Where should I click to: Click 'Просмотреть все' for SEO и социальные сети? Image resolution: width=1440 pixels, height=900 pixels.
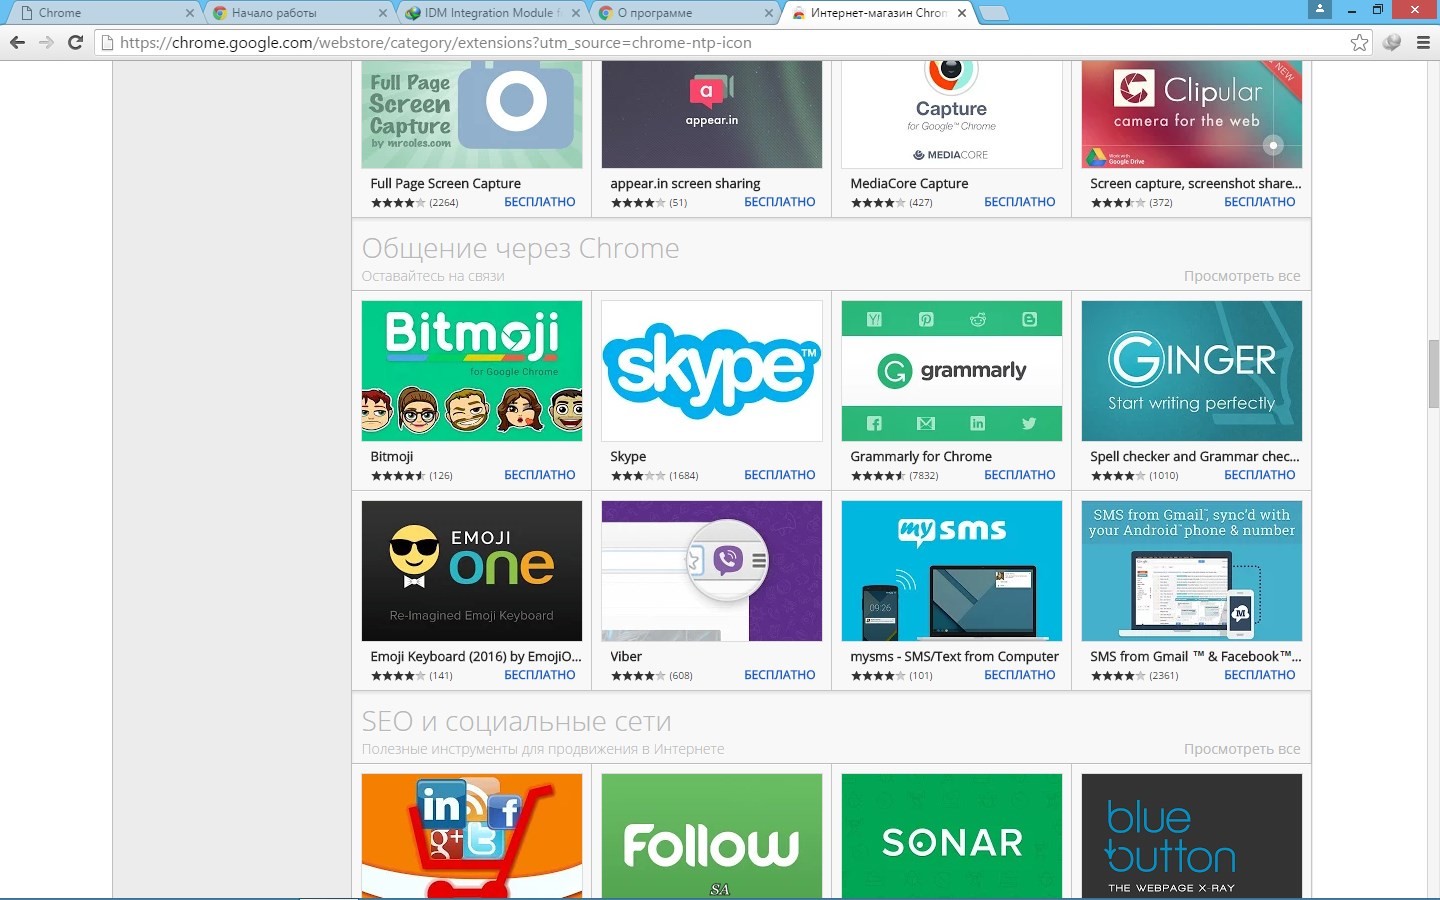click(x=1241, y=749)
